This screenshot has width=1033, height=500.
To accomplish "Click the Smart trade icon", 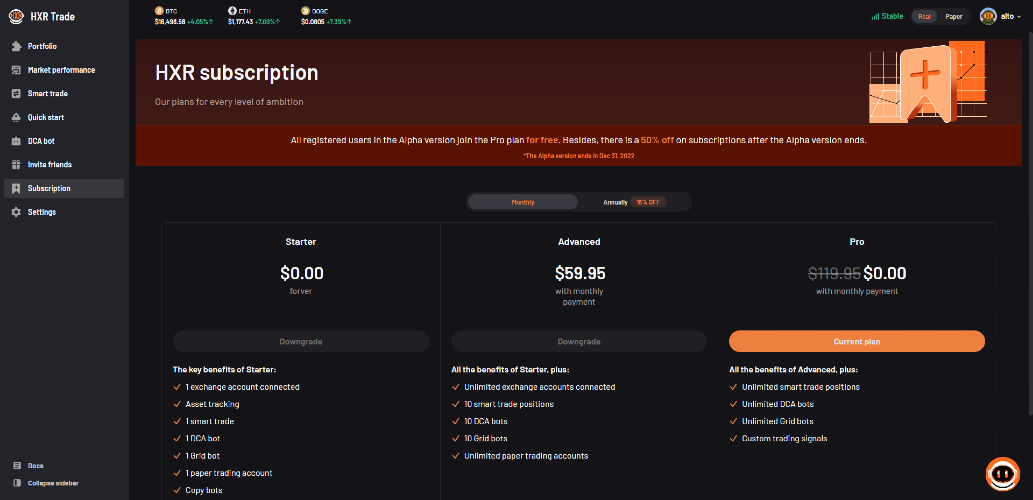I will point(16,94).
